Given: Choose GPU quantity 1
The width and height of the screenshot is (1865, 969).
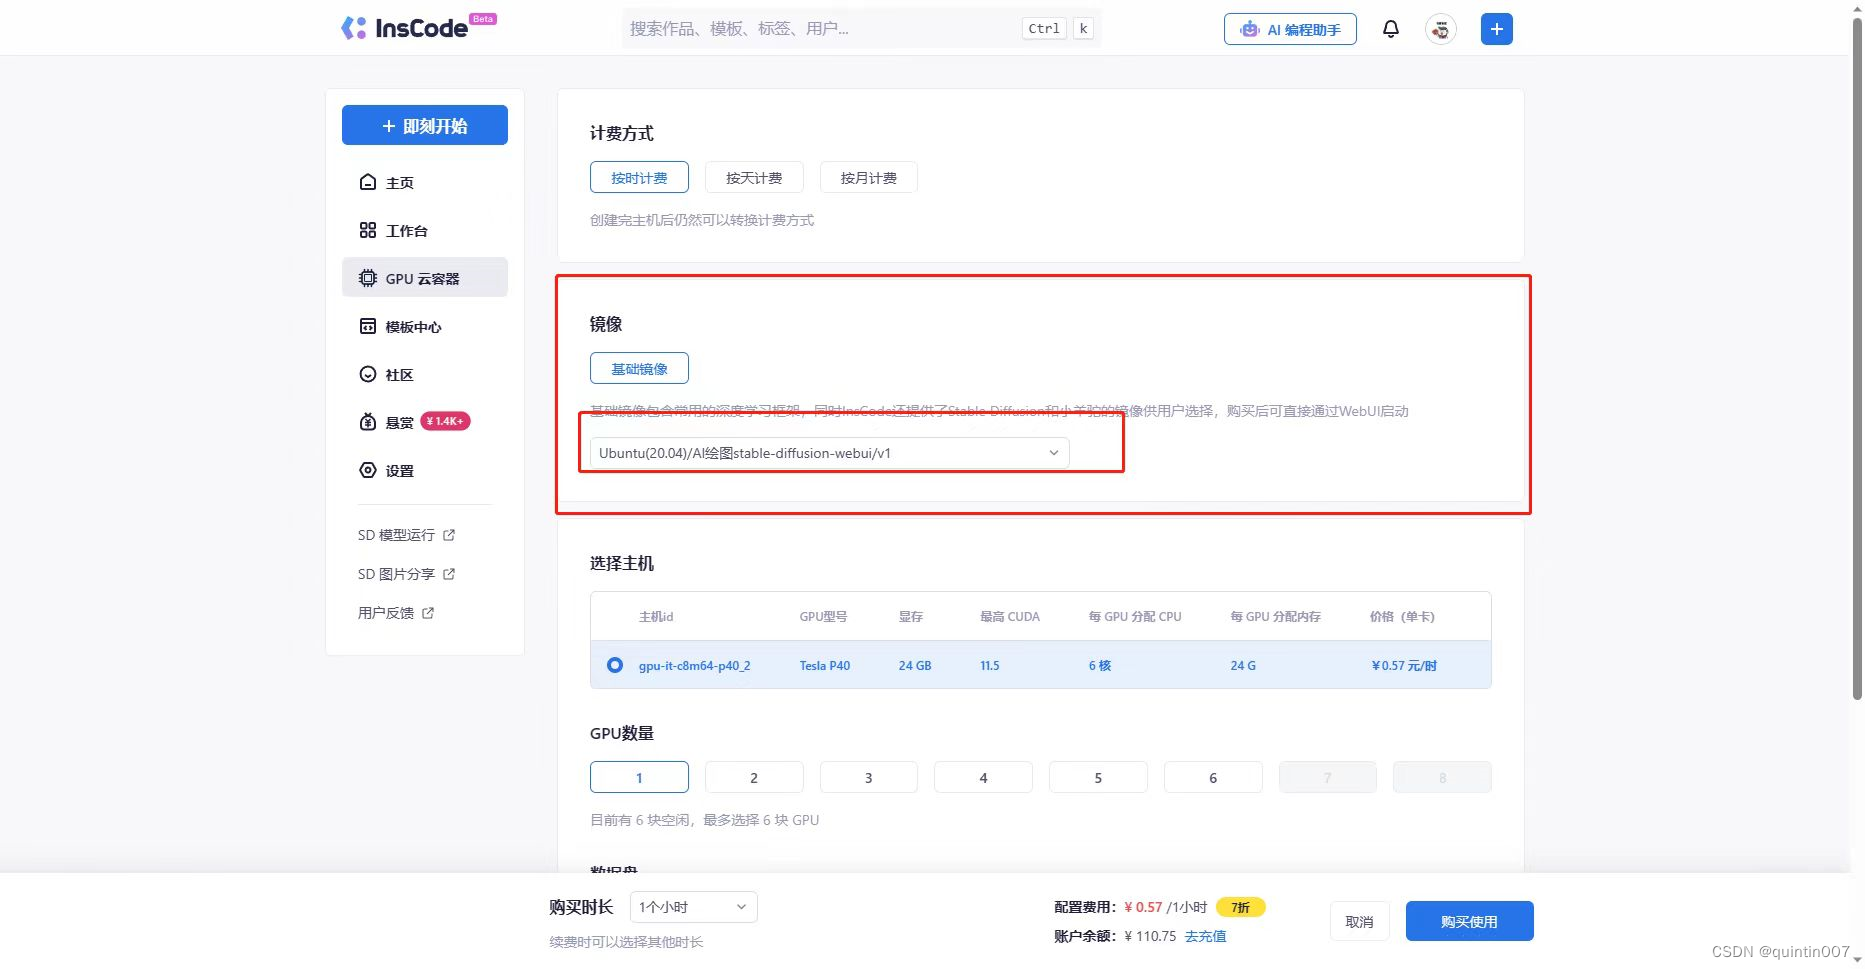Looking at the screenshot, I should (x=639, y=777).
